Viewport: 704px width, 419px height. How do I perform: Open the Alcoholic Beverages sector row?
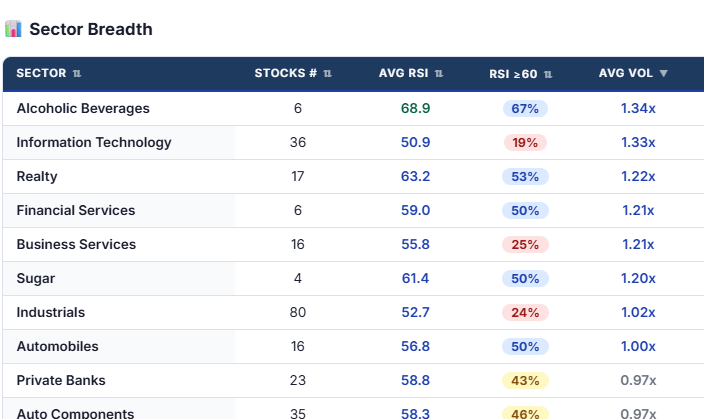pyautogui.click(x=353, y=109)
